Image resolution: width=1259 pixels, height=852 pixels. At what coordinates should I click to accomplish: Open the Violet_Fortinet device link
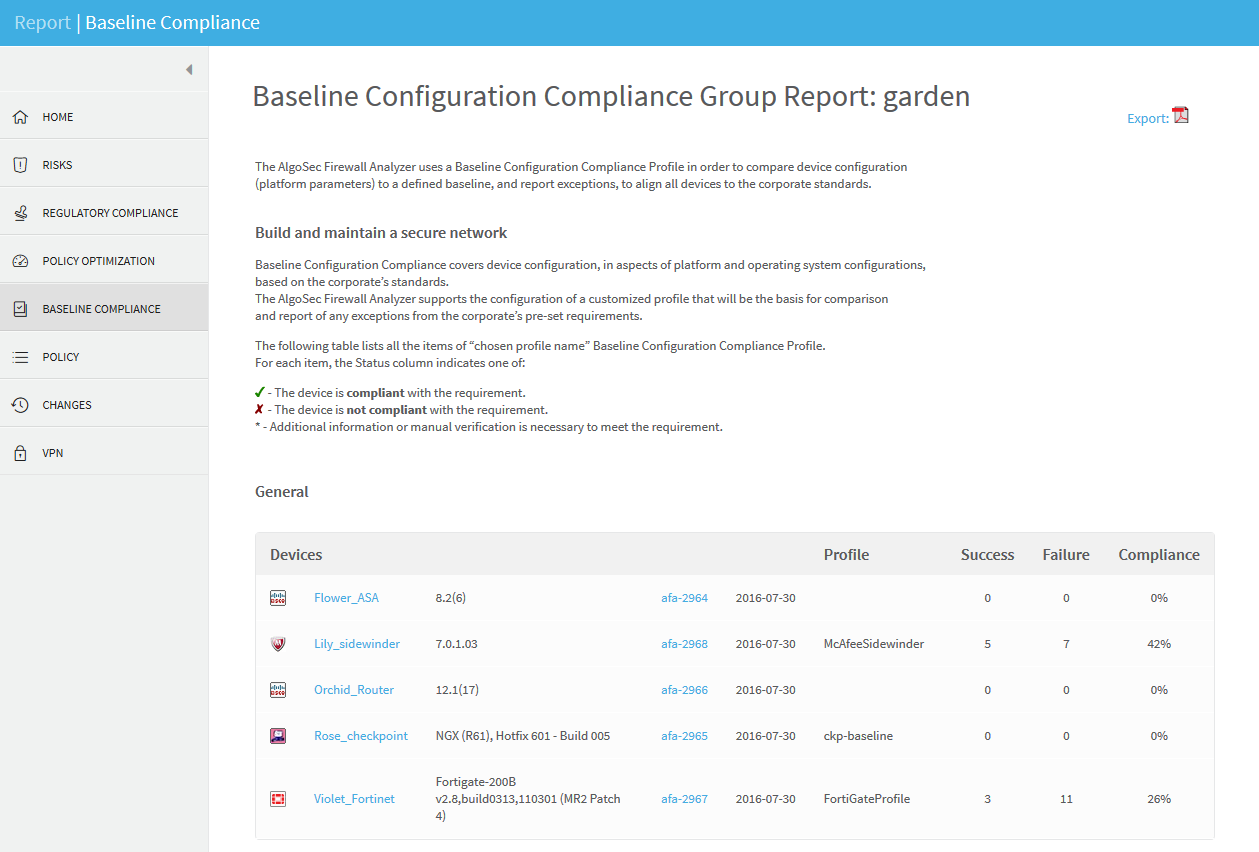354,799
